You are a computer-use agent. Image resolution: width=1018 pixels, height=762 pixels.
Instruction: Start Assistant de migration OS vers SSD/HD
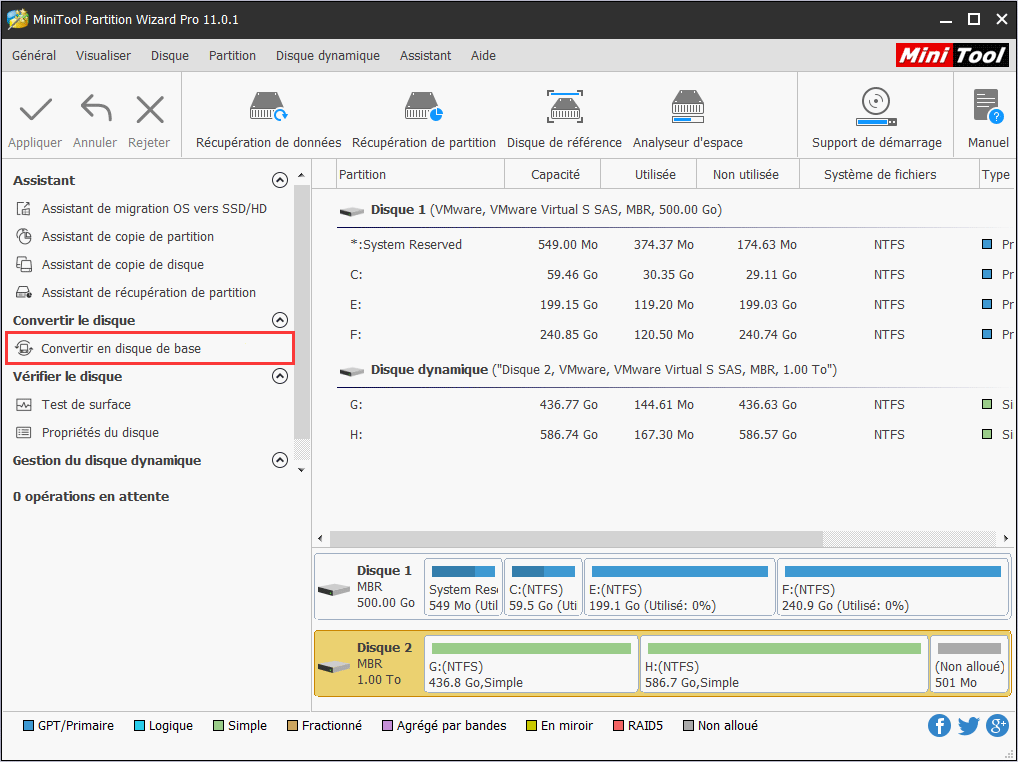click(x=154, y=209)
